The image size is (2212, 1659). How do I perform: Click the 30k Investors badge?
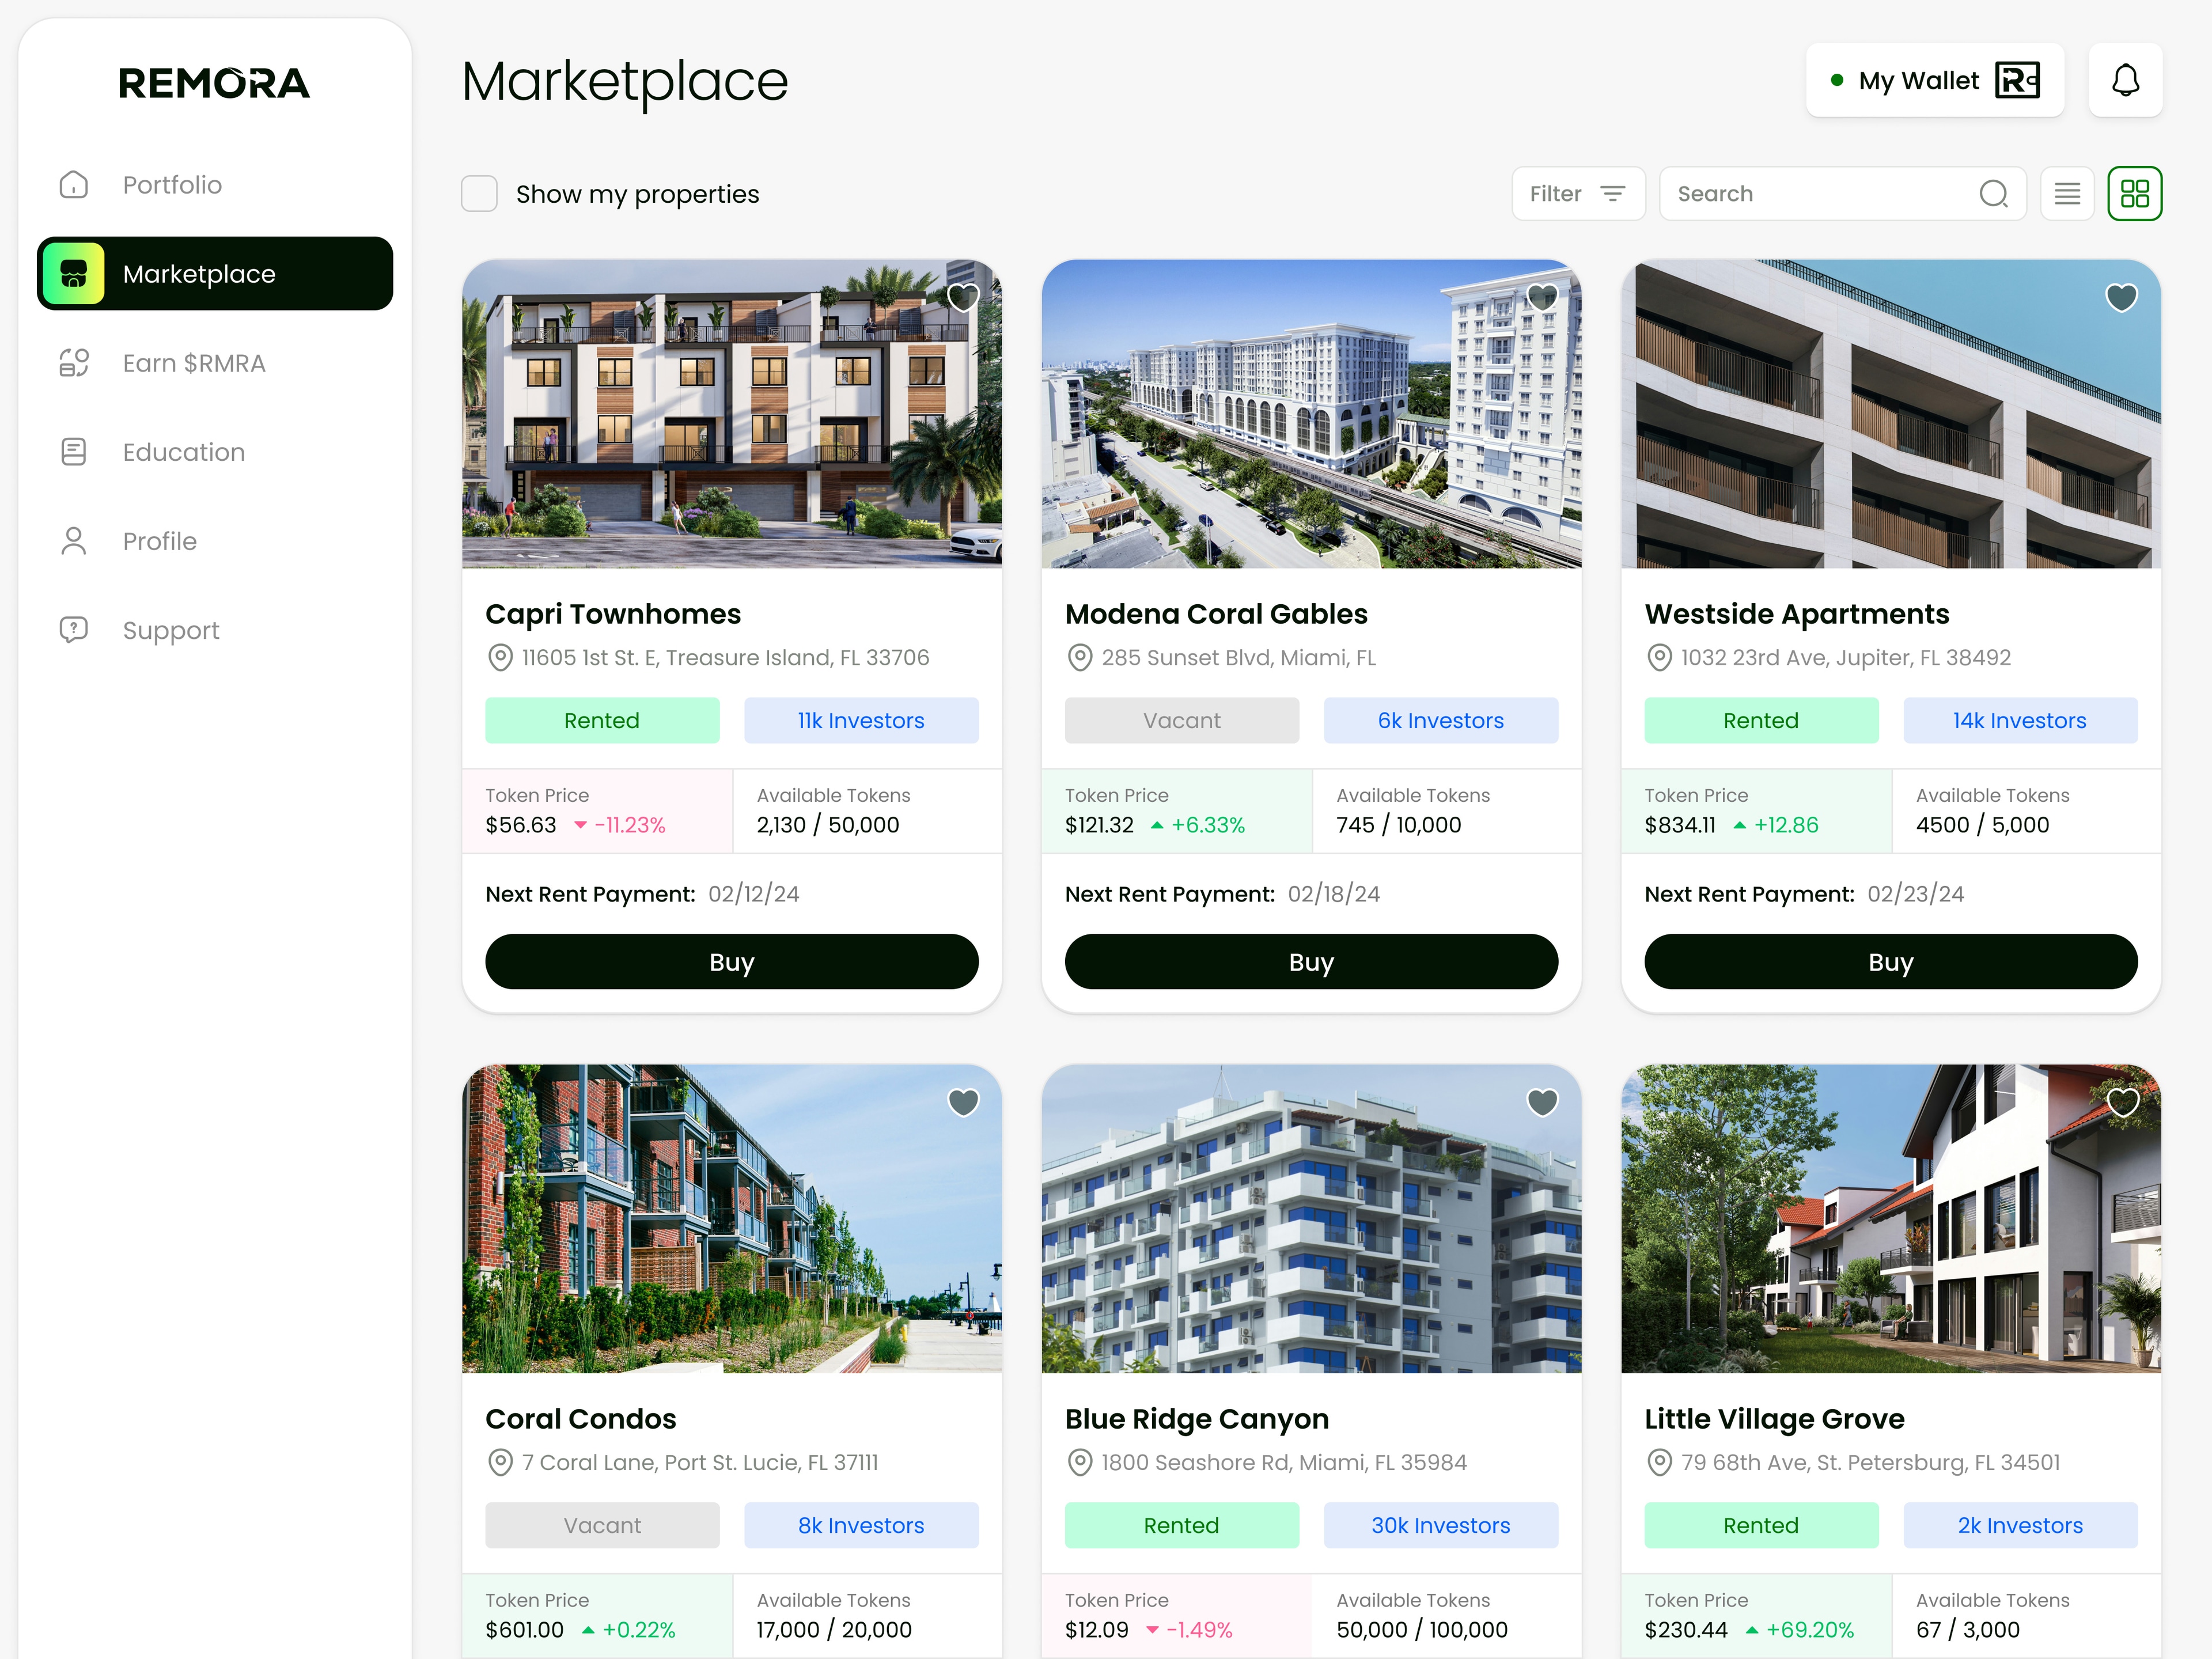[1441, 1525]
